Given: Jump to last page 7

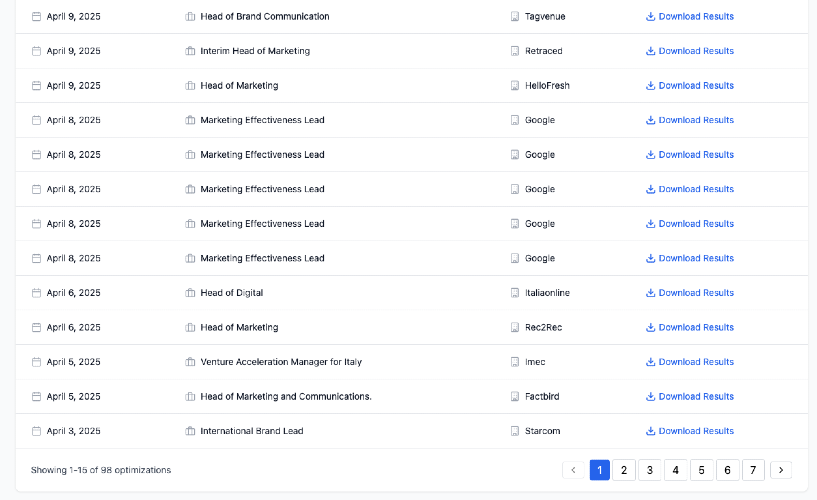Looking at the screenshot, I should [753, 470].
